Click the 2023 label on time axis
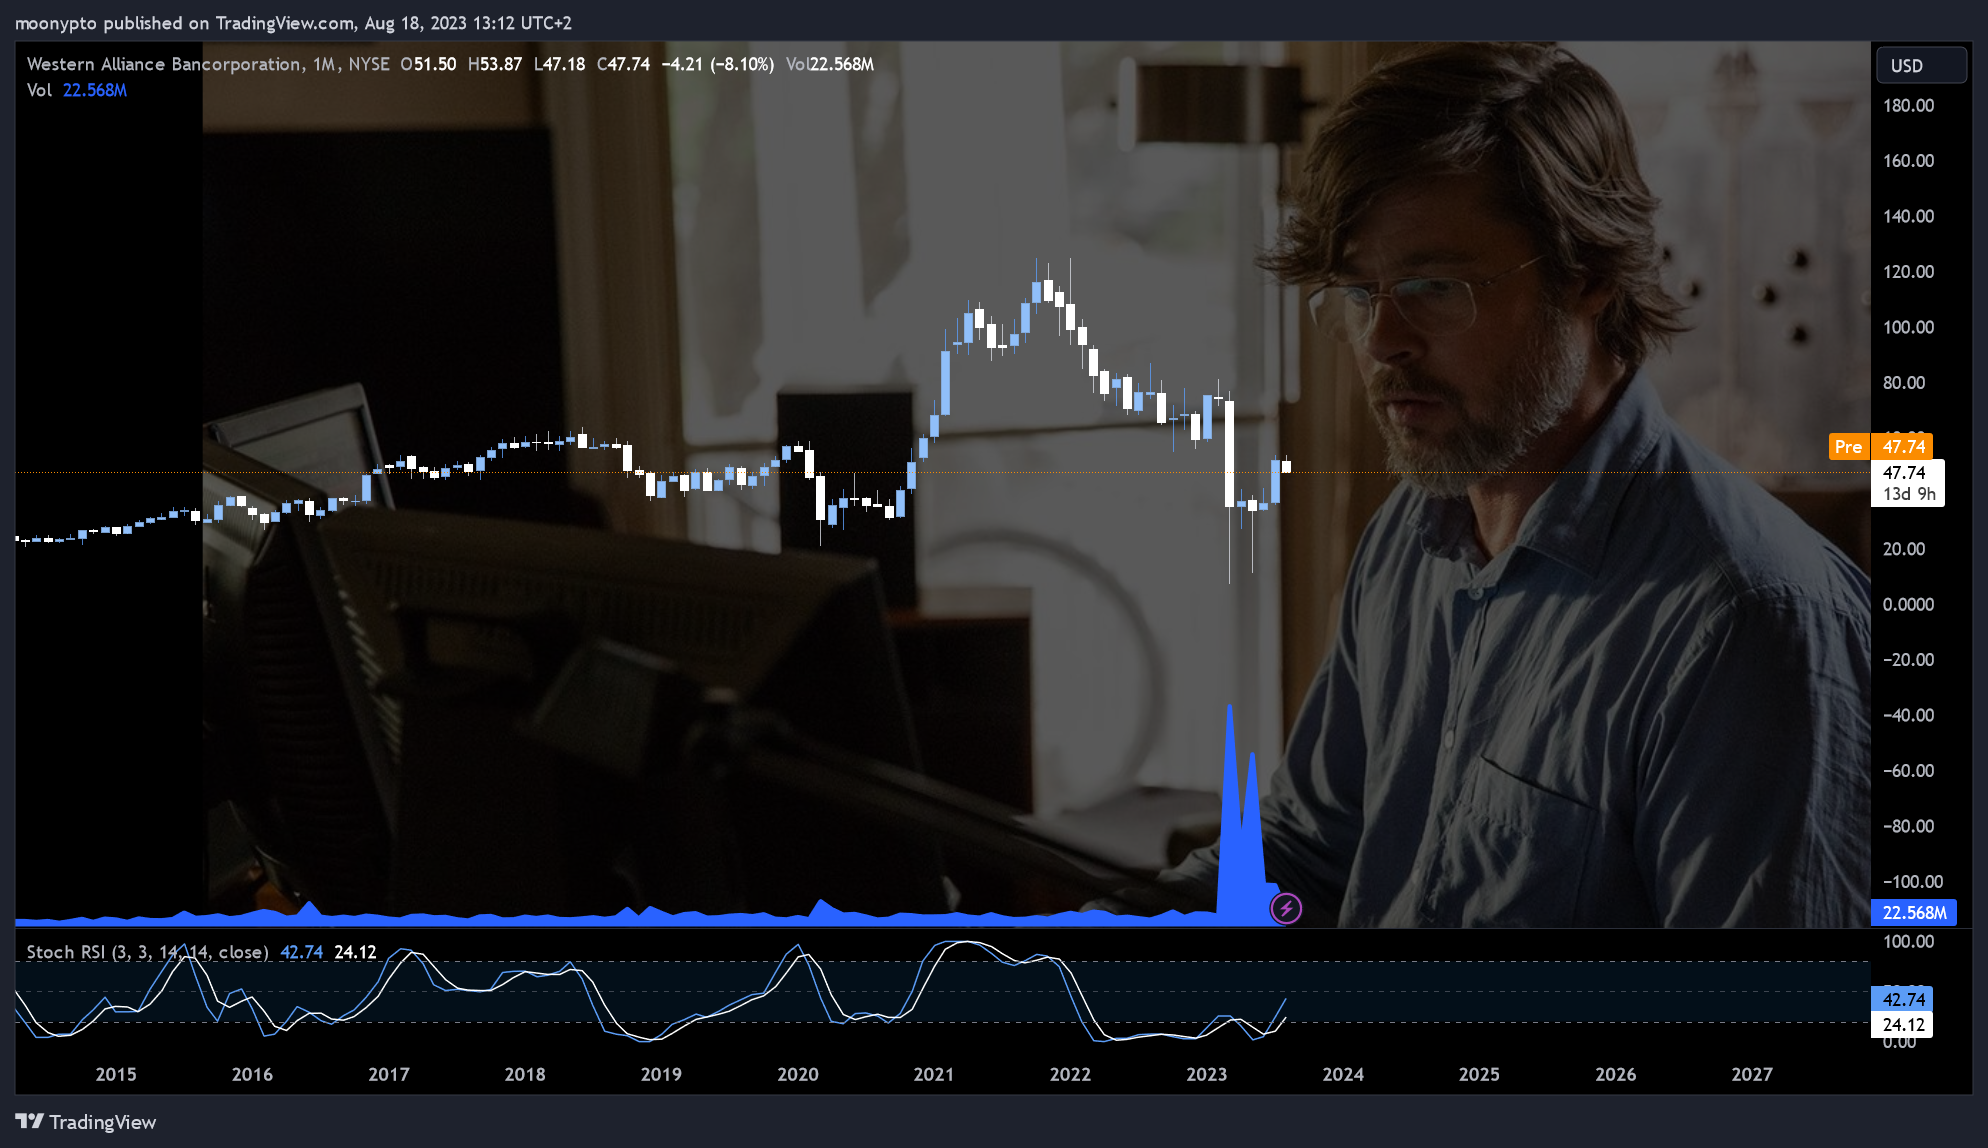 pos(1207,1074)
